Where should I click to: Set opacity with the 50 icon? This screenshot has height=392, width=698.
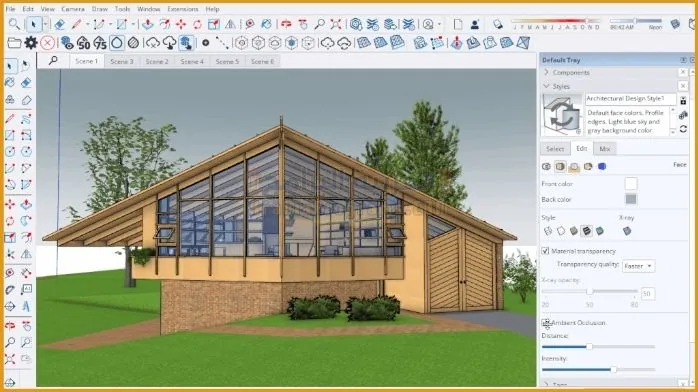(83, 43)
